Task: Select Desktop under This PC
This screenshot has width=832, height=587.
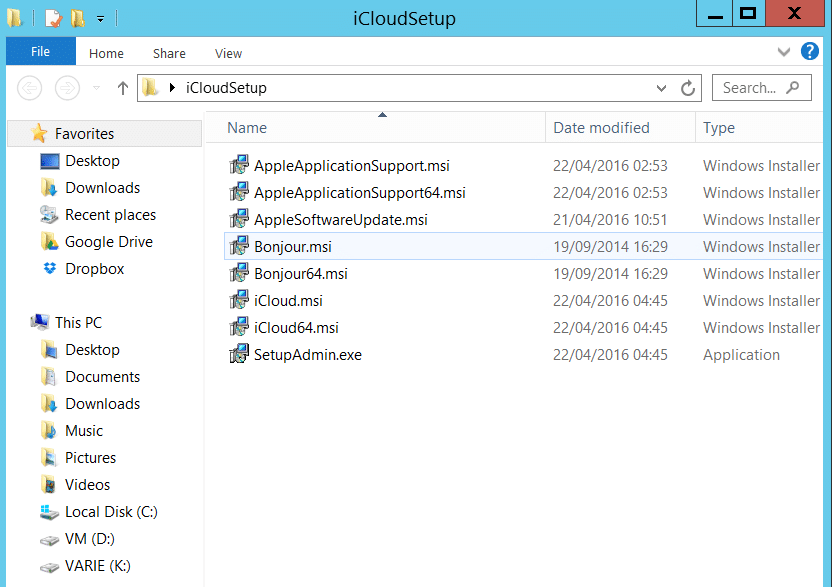Action: (92, 349)
